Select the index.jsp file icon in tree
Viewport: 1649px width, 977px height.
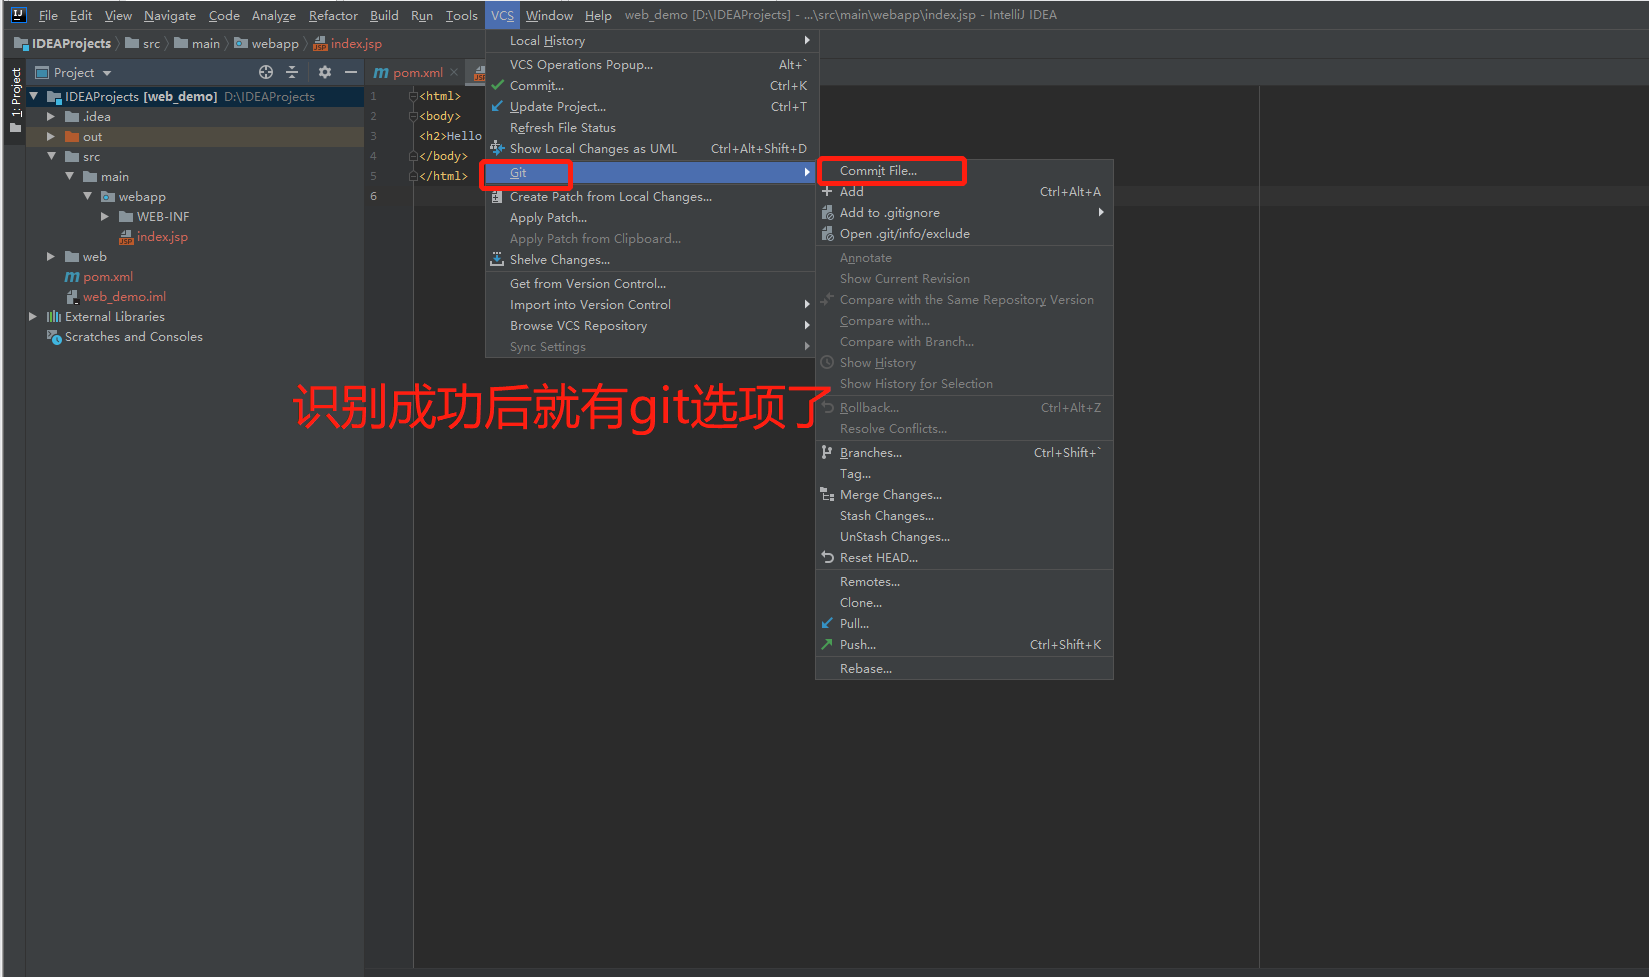point(126,237)
